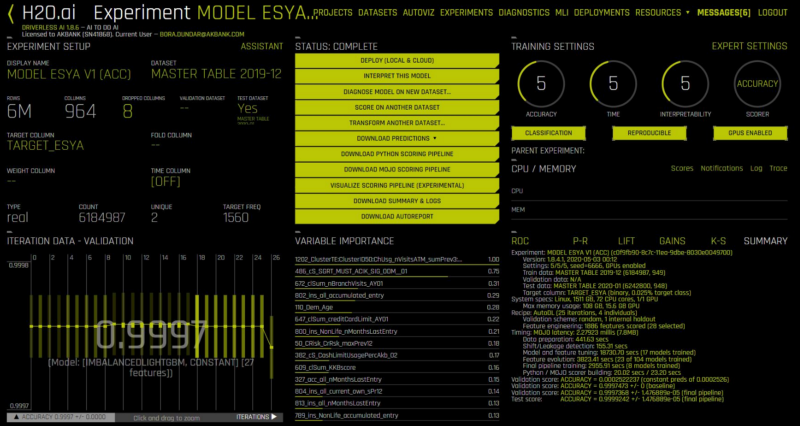Viewport: 800px width, 426px height.
Task: Select variable 802_ins_all_accumulated_entry
Action: point(397,296)
